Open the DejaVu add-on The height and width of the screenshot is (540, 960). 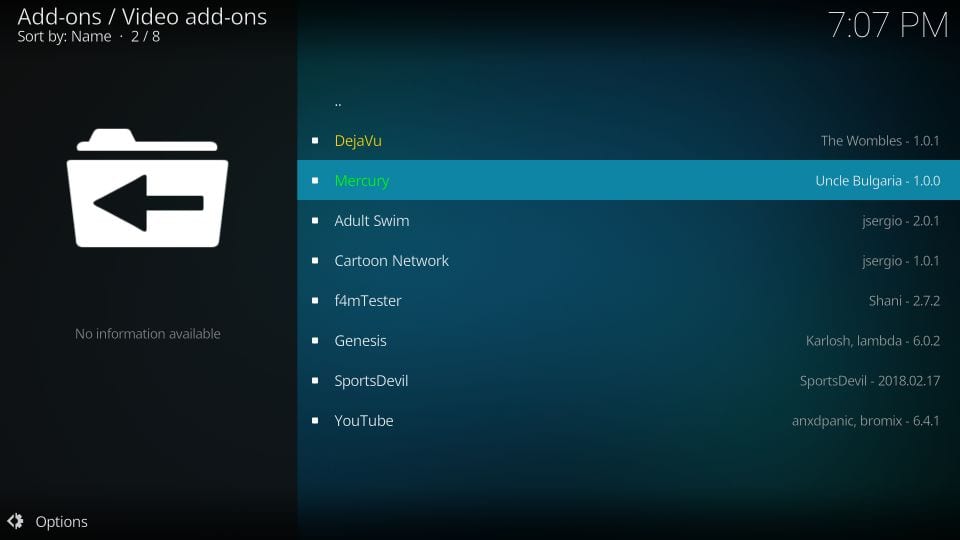pyautogui.click(x=628, y=141)
